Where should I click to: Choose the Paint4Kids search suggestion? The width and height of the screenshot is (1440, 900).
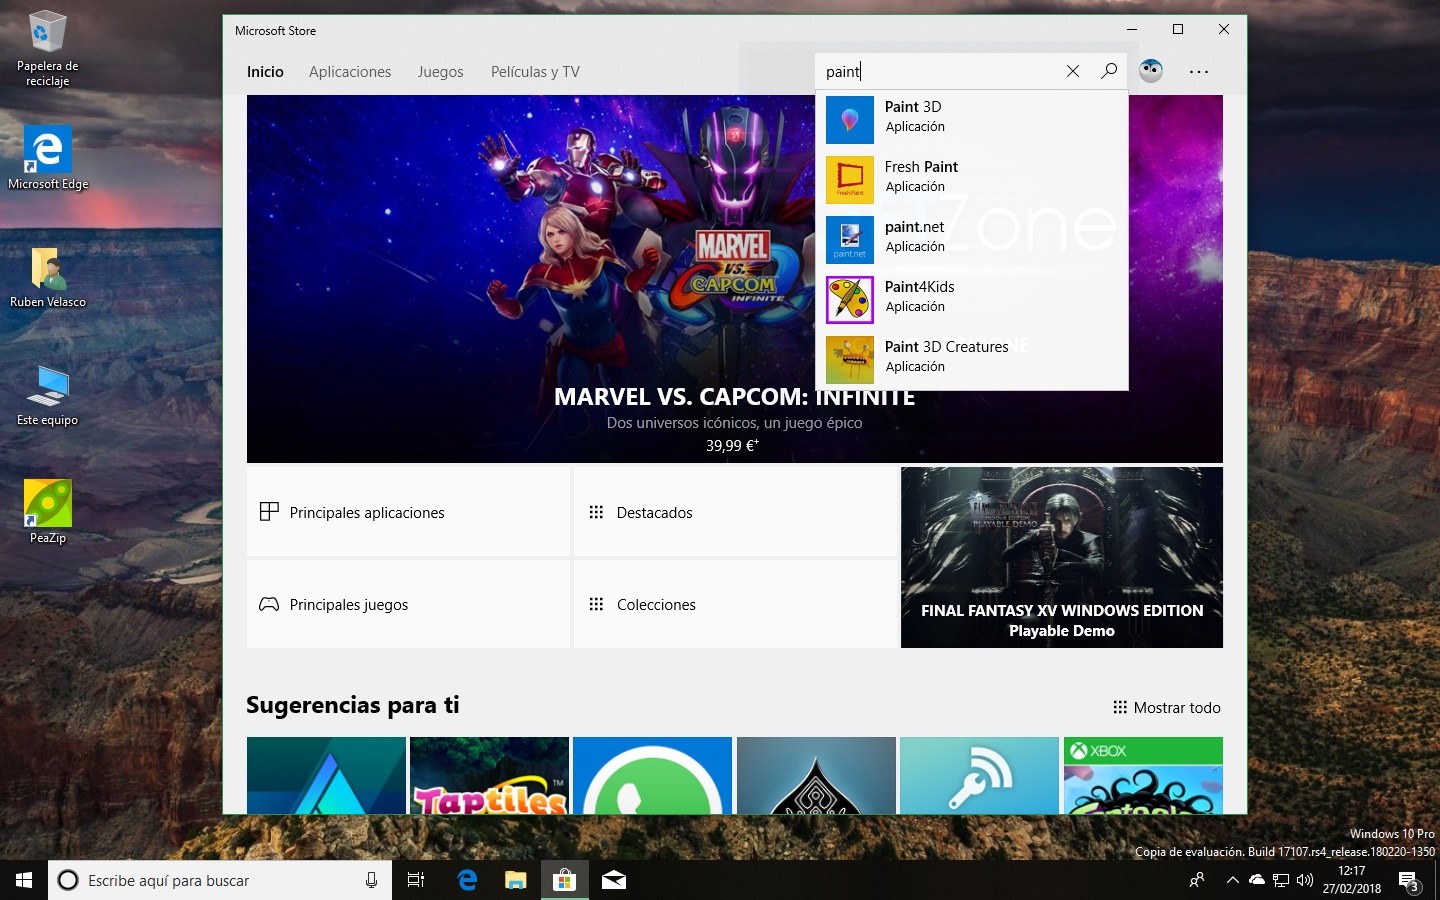pyautogui.click(x=972, y=300)
